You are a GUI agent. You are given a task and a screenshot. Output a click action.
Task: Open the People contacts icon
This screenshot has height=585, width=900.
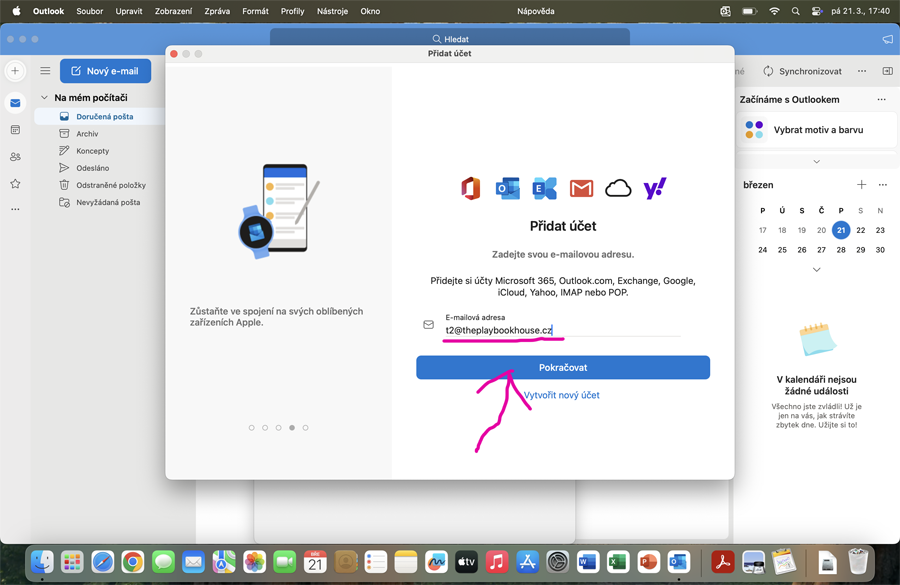click(x=15, y=157)
